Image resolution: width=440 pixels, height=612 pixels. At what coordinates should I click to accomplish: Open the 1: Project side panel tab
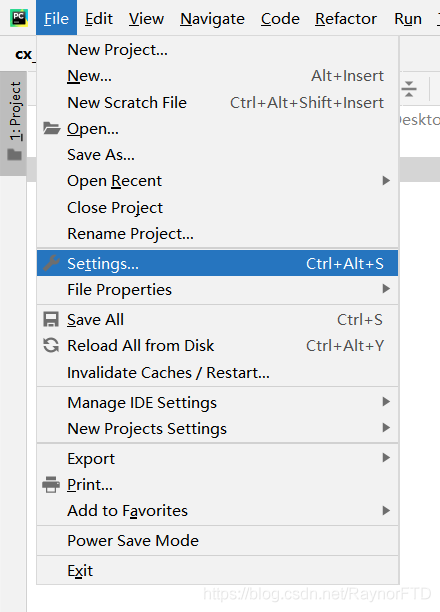point(14,123)
